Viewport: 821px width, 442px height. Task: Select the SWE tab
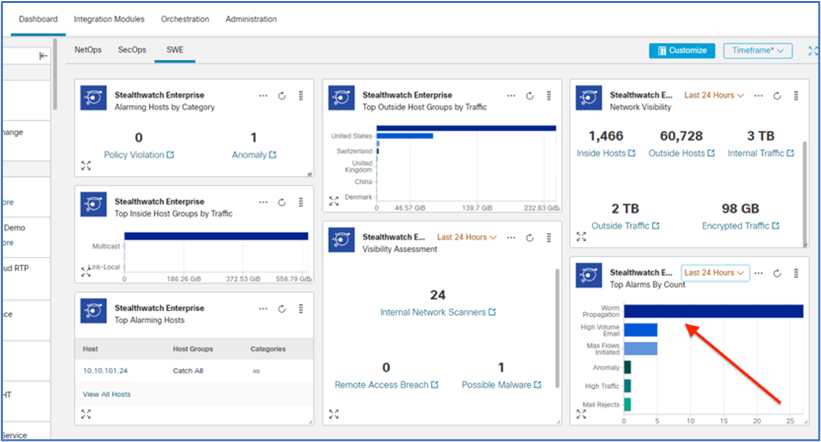pos(175,50)
